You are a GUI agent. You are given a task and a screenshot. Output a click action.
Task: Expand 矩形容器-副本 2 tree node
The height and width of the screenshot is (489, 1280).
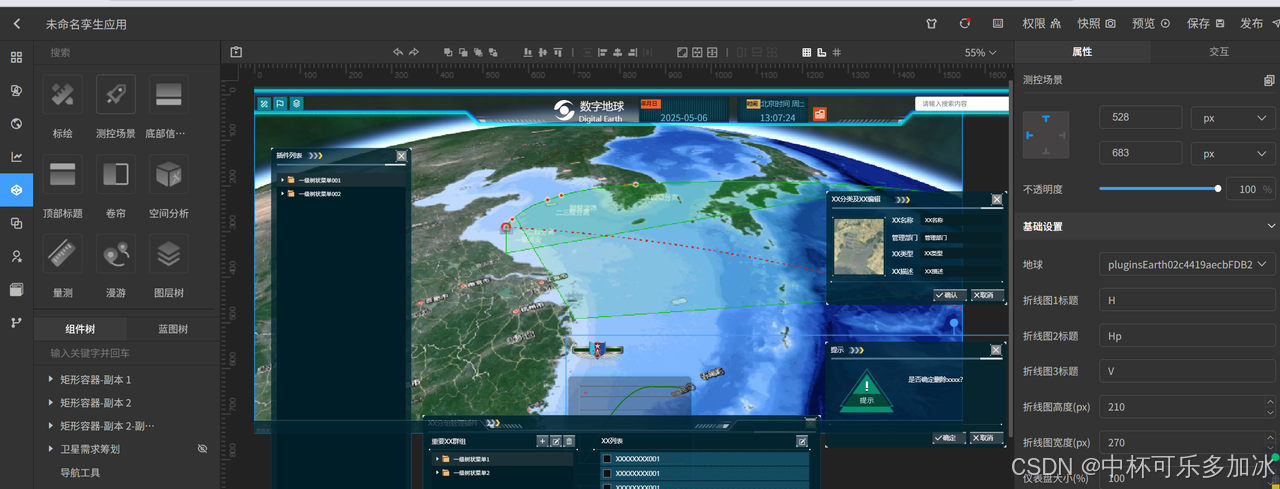pyautogui.click(x=51, y=403)
